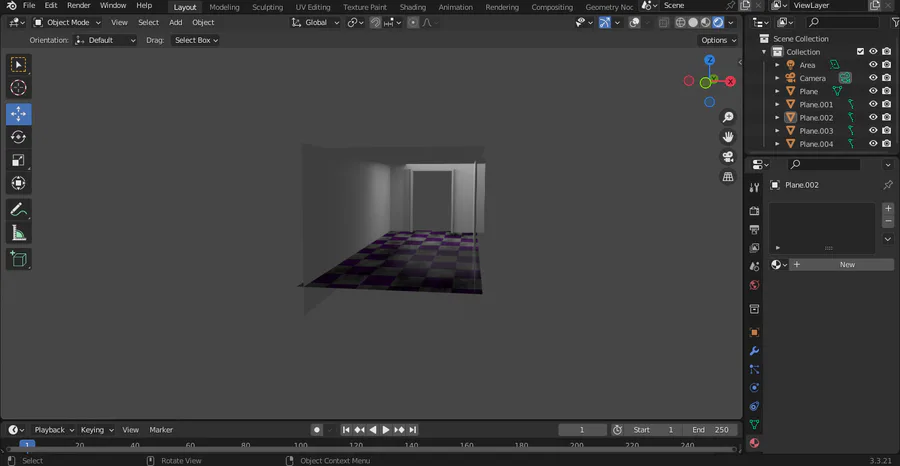
Task: Open the Tool properties tab
Action: tap(754, 187)
